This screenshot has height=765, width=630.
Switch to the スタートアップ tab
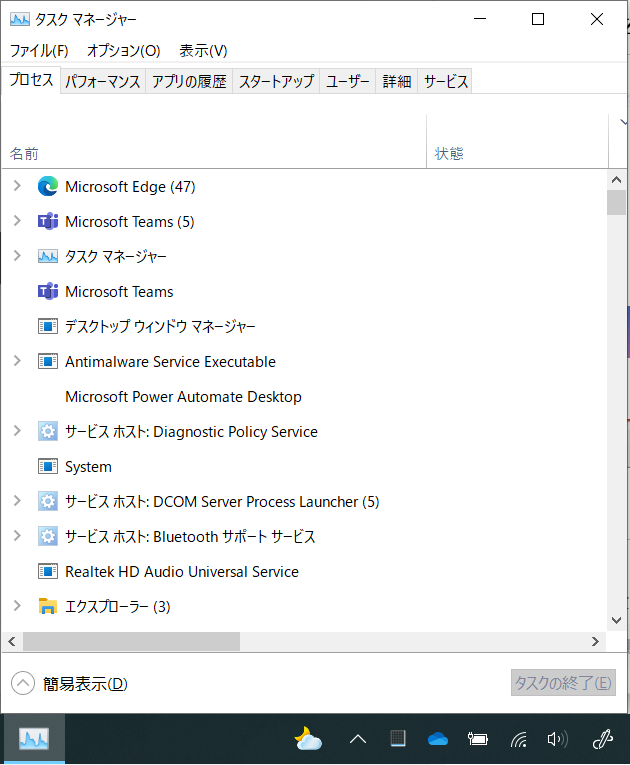pos(276,81)
